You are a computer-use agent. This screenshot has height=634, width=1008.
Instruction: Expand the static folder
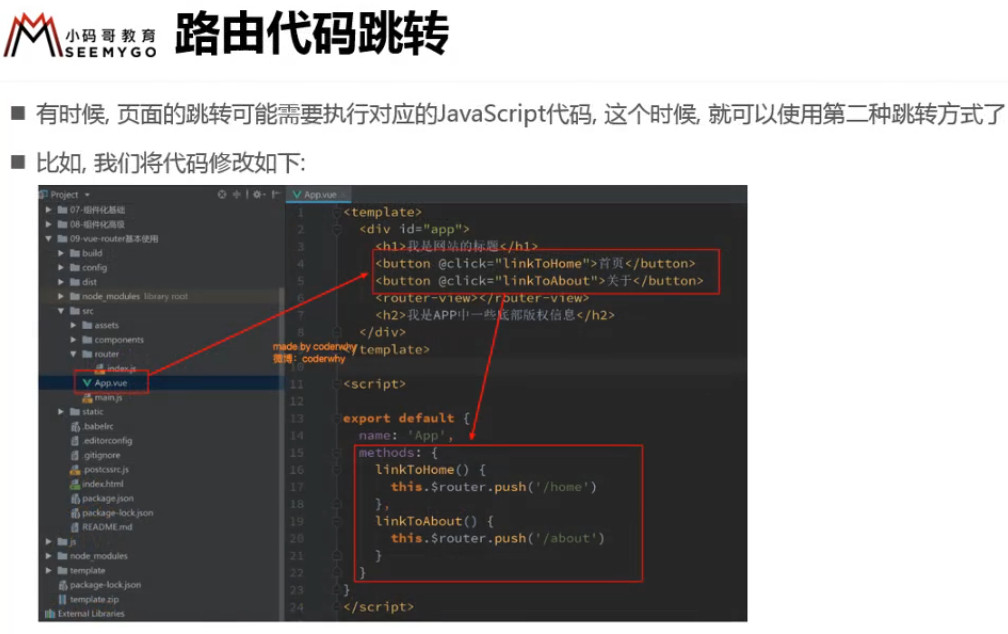tap(61, 412)
